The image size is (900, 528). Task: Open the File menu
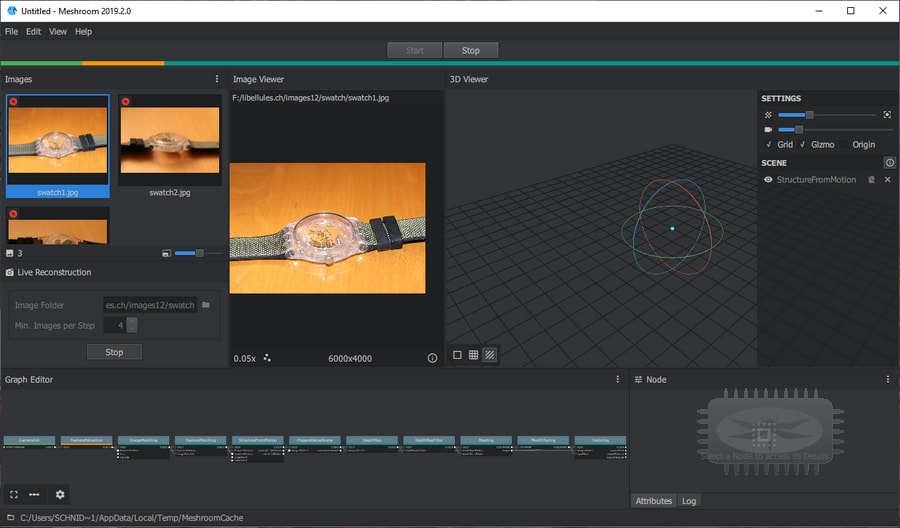[x=11, y=32]
